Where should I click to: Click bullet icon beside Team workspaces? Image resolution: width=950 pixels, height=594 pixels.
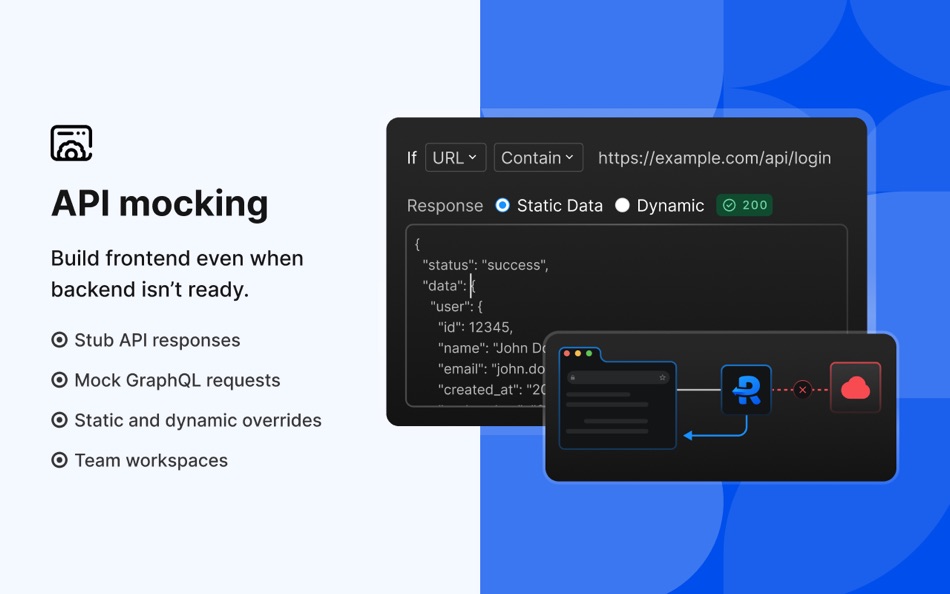(x=59, y=460)
